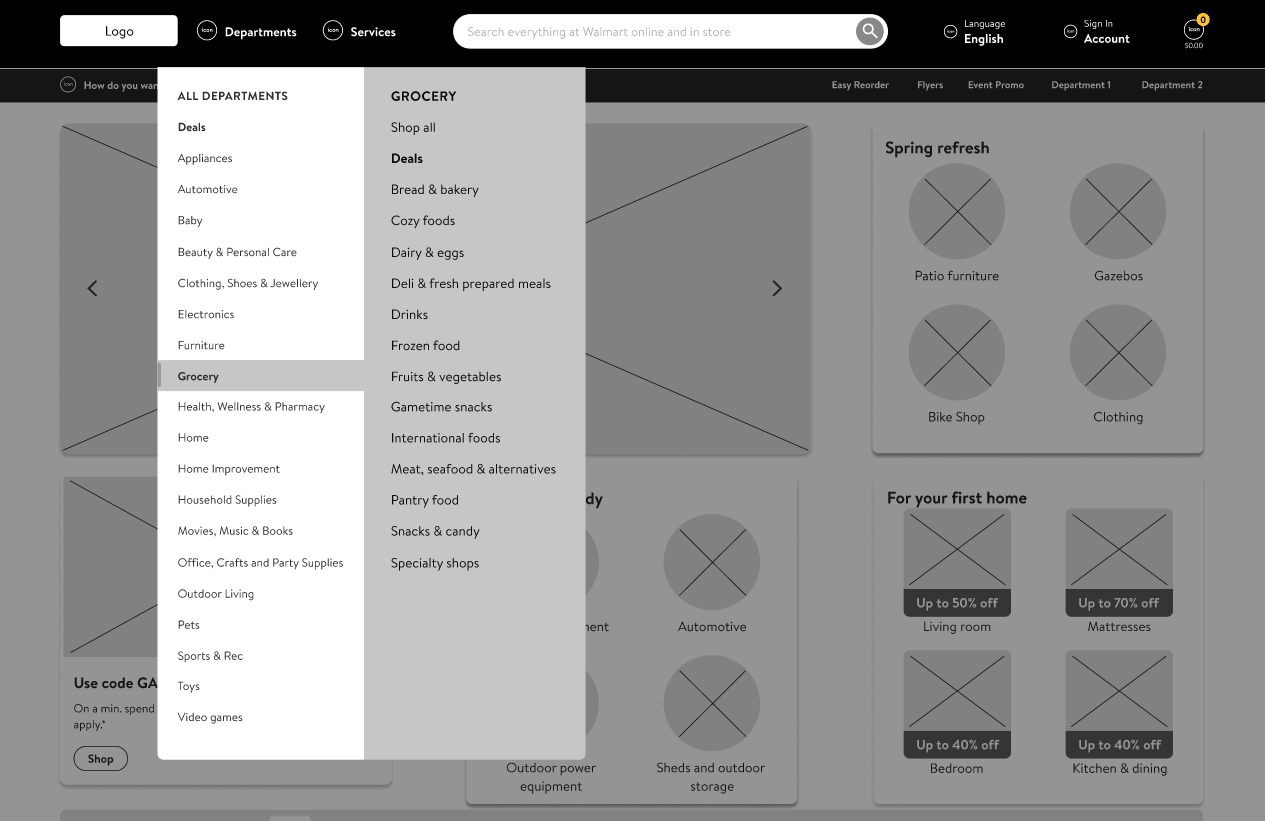This screenshot has height=821, width=1265.
Task: Open Frozen food category
Action: click(426, 345)
